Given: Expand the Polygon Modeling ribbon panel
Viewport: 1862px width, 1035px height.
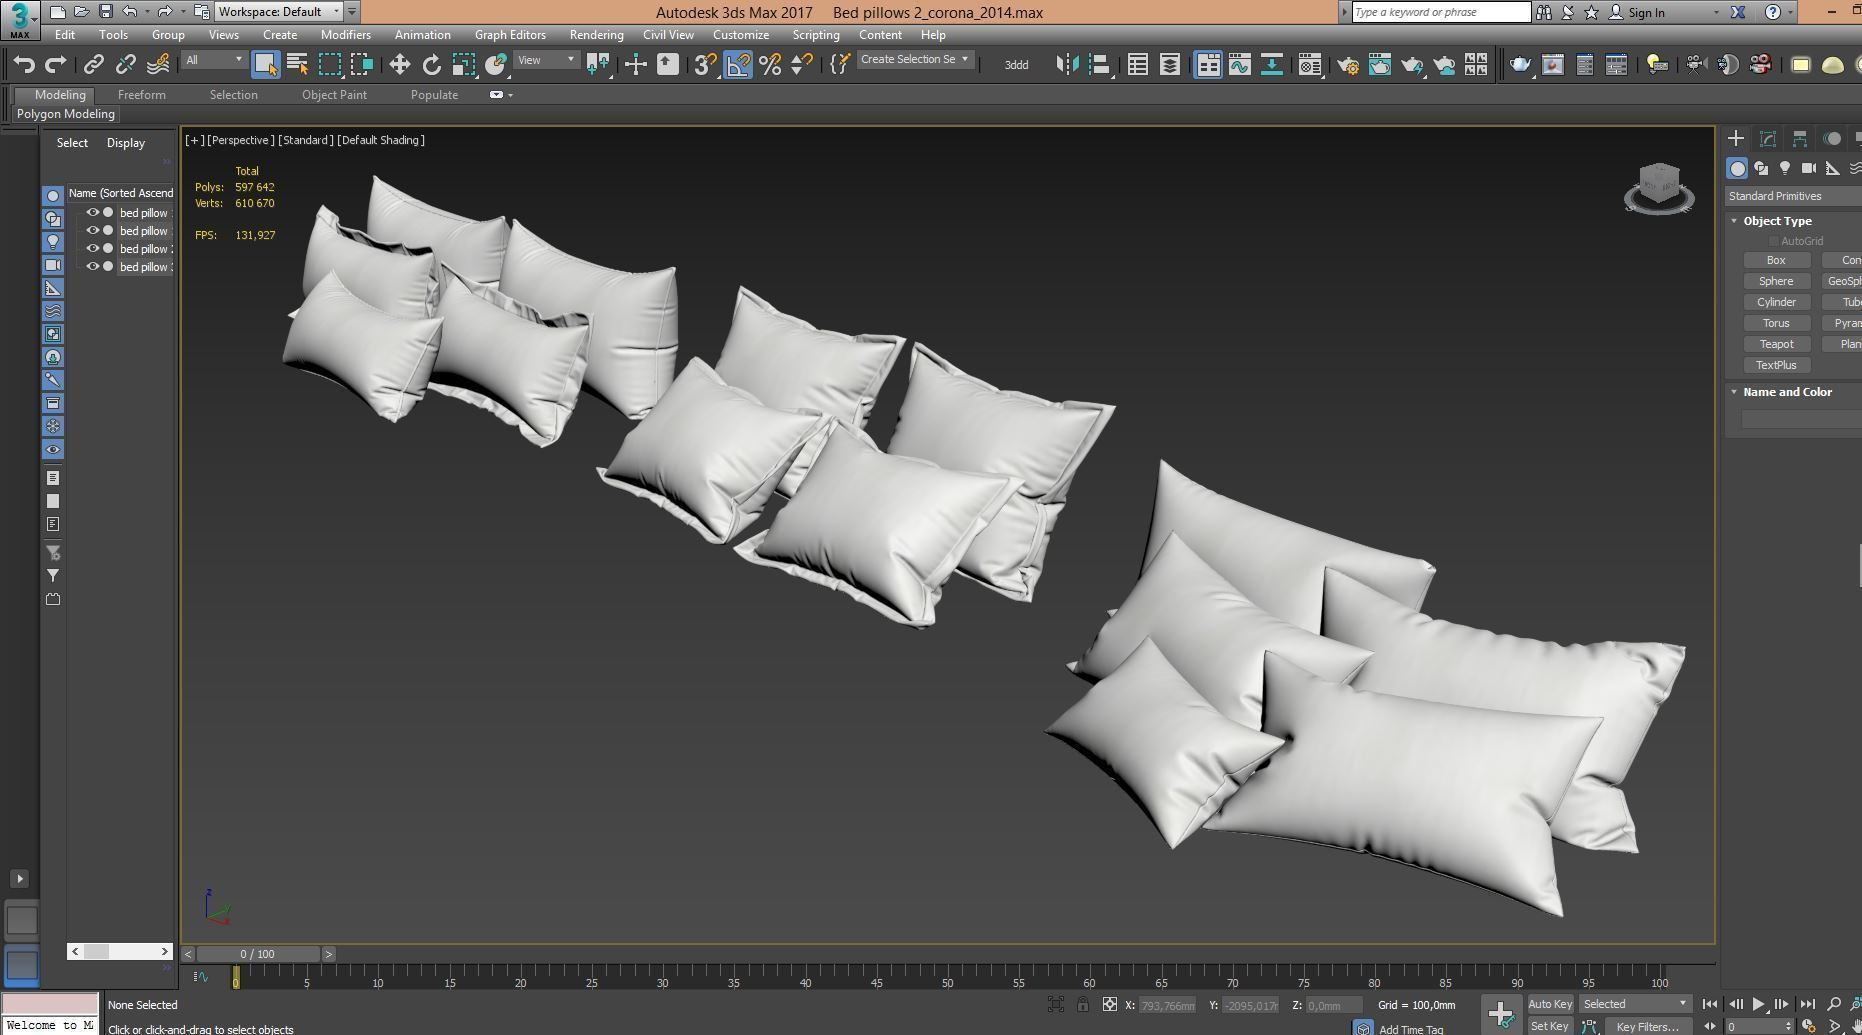Looking at the screenshot, I should (66, 114).
